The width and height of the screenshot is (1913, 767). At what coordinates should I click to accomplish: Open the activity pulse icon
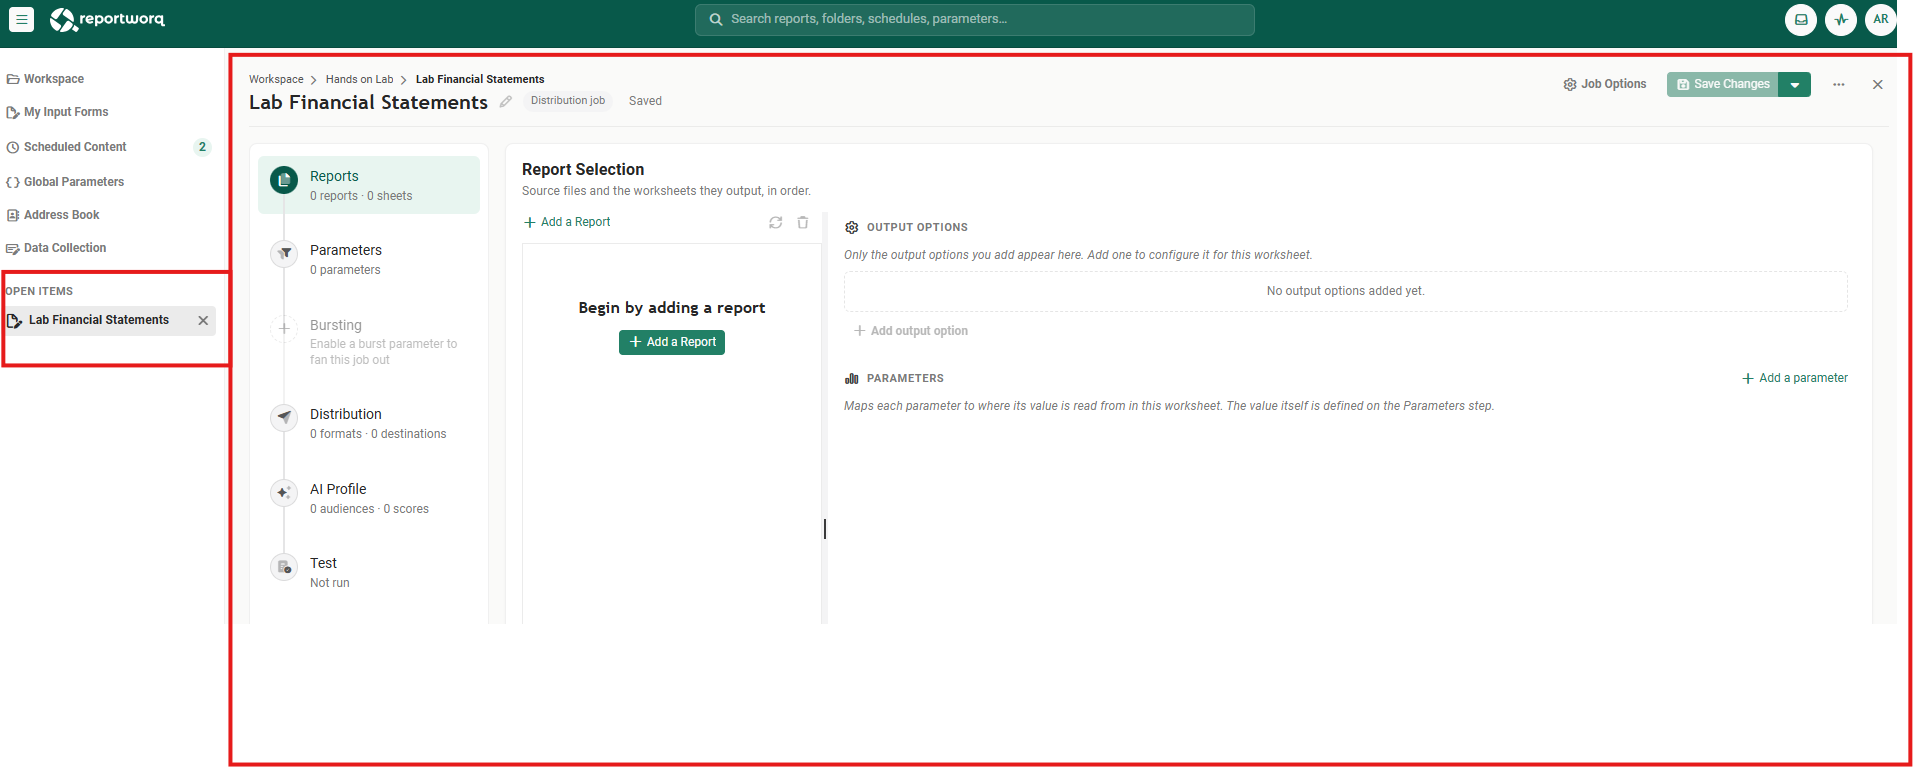1840,19
